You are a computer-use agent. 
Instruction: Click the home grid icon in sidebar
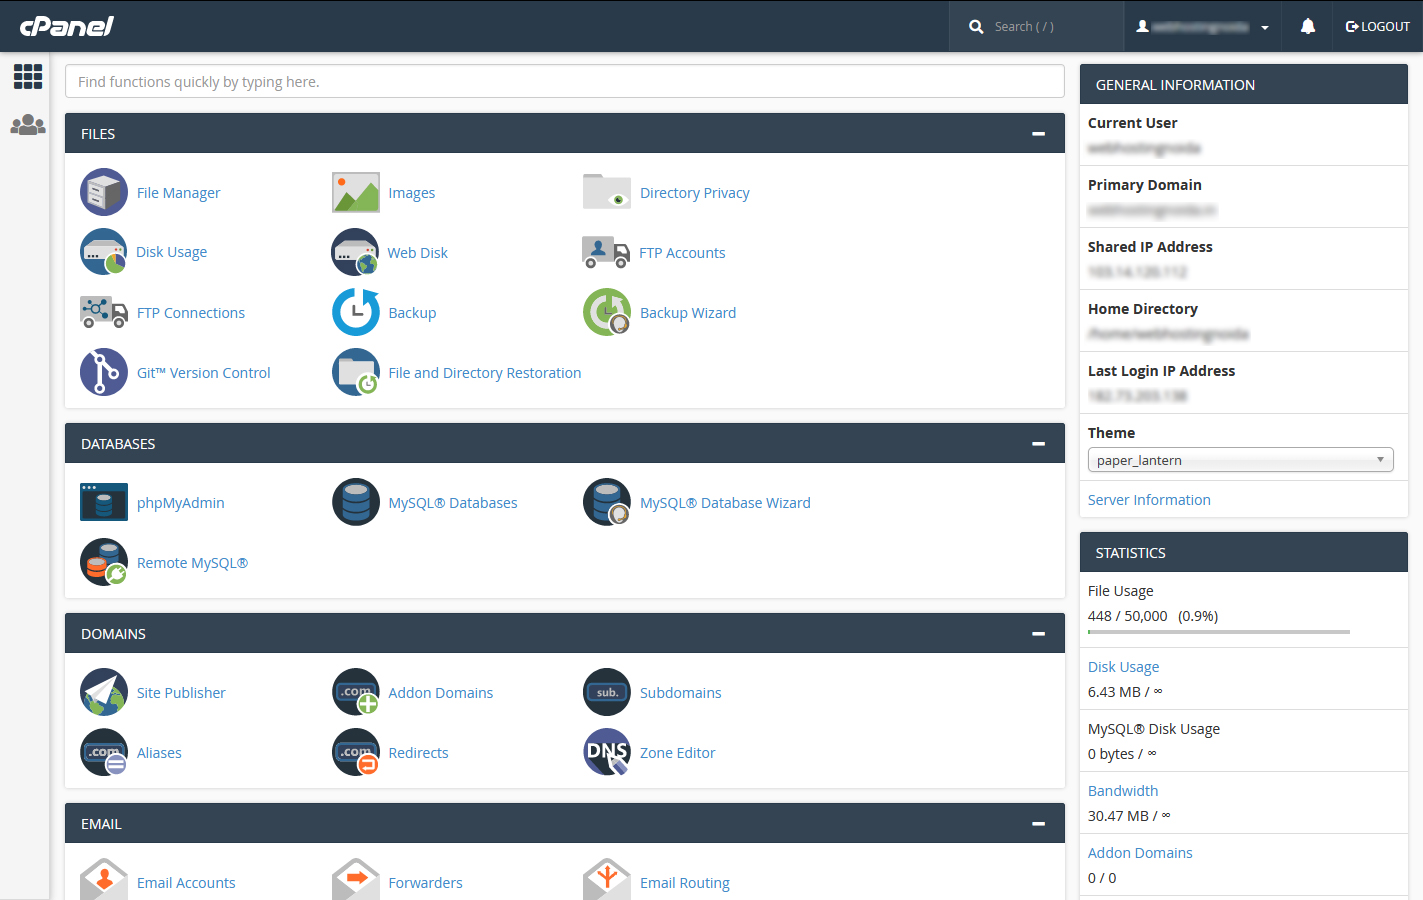point(27,76)
